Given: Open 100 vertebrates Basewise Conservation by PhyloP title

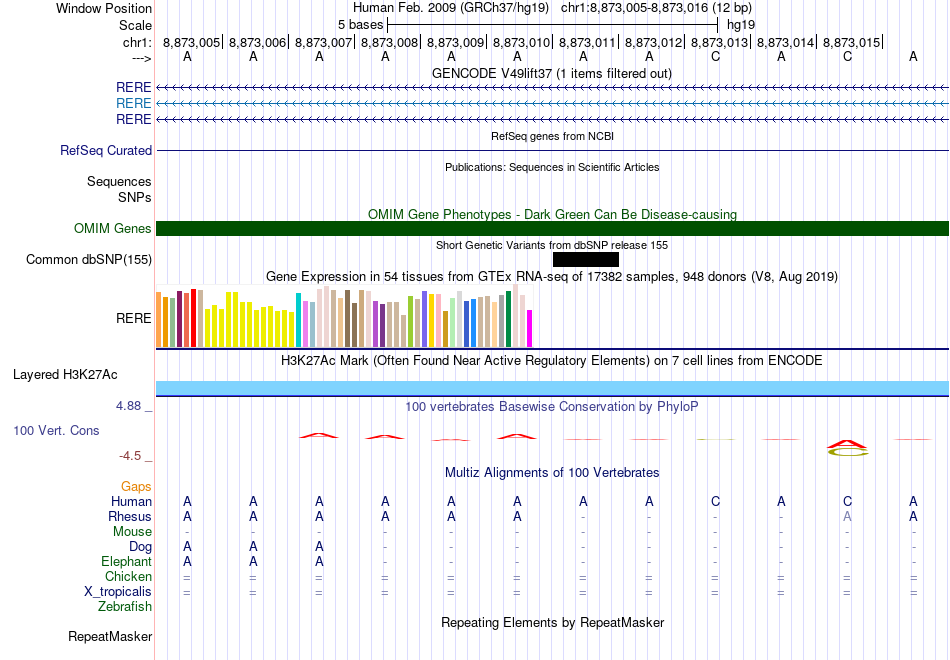Looking at the screenshot, I should 552,407.
